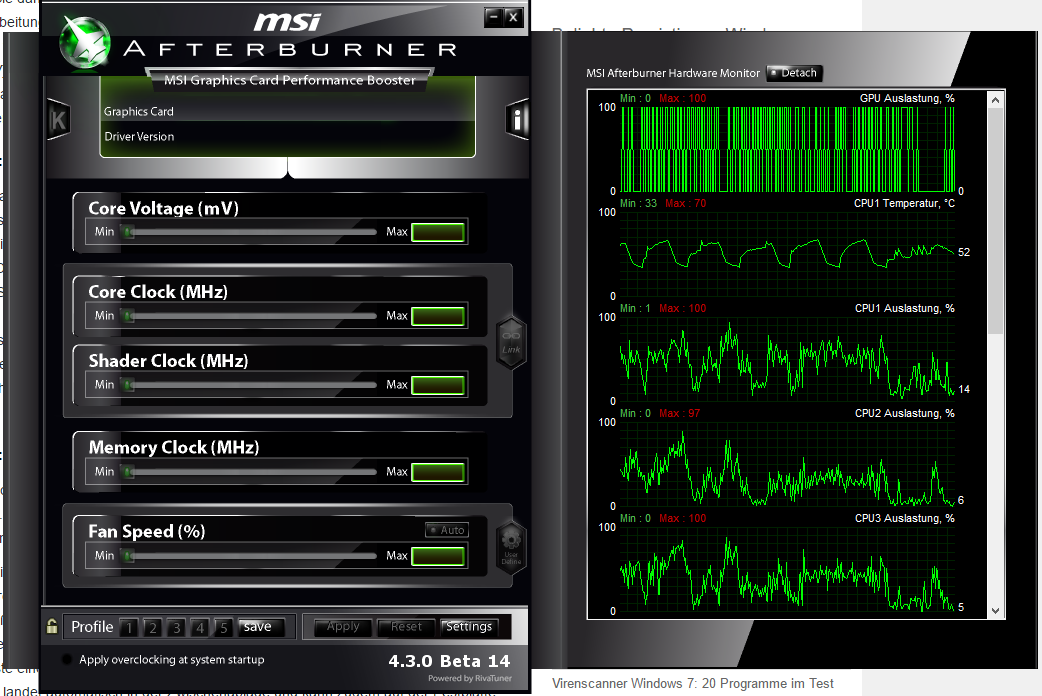Click the green Afterburner logo orb
This screenshot has width=1042, height=696.
[84, 43]
